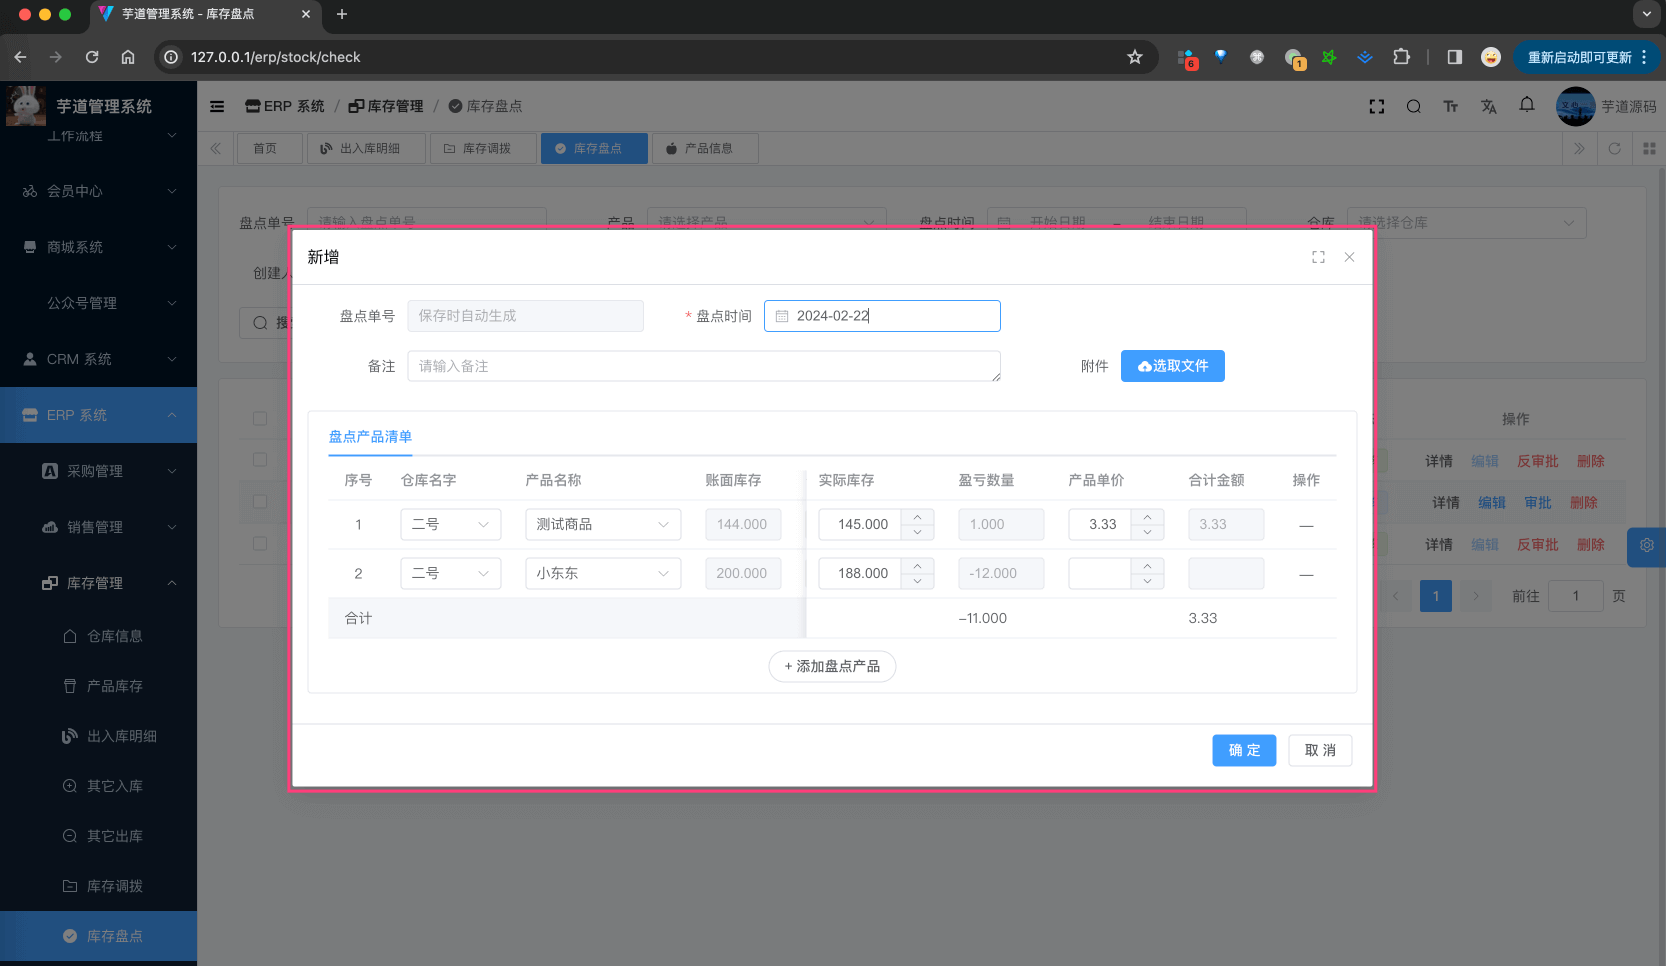Switch to the 产品信息 tab

pyautogui.click(x=705, y=148)
